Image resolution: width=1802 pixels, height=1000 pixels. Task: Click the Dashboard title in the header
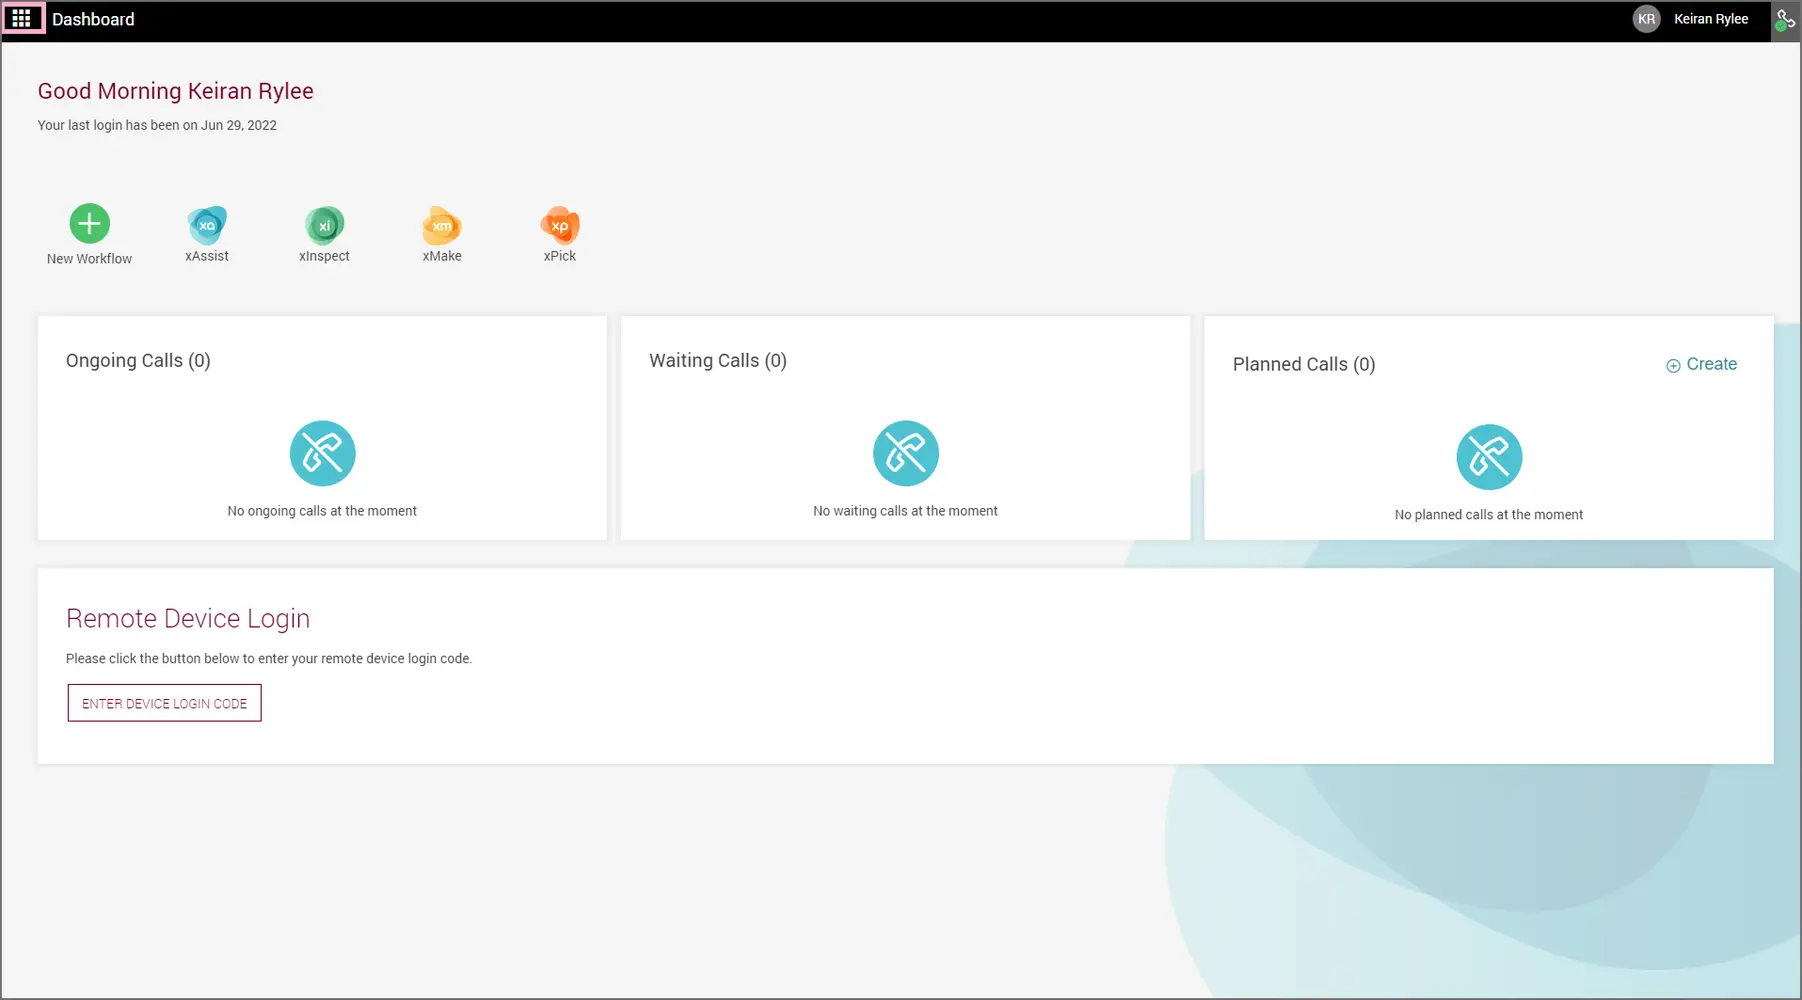pyautogui.click(x=93, y=19)
